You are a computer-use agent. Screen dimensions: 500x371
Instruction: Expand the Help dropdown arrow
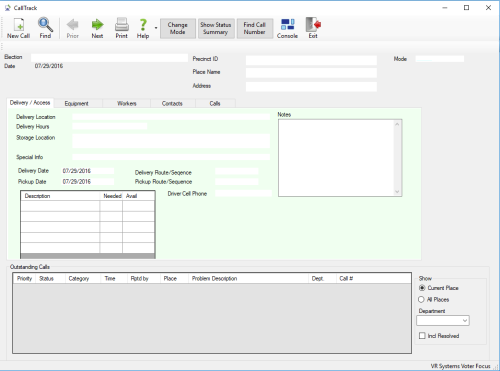point(156,28)
